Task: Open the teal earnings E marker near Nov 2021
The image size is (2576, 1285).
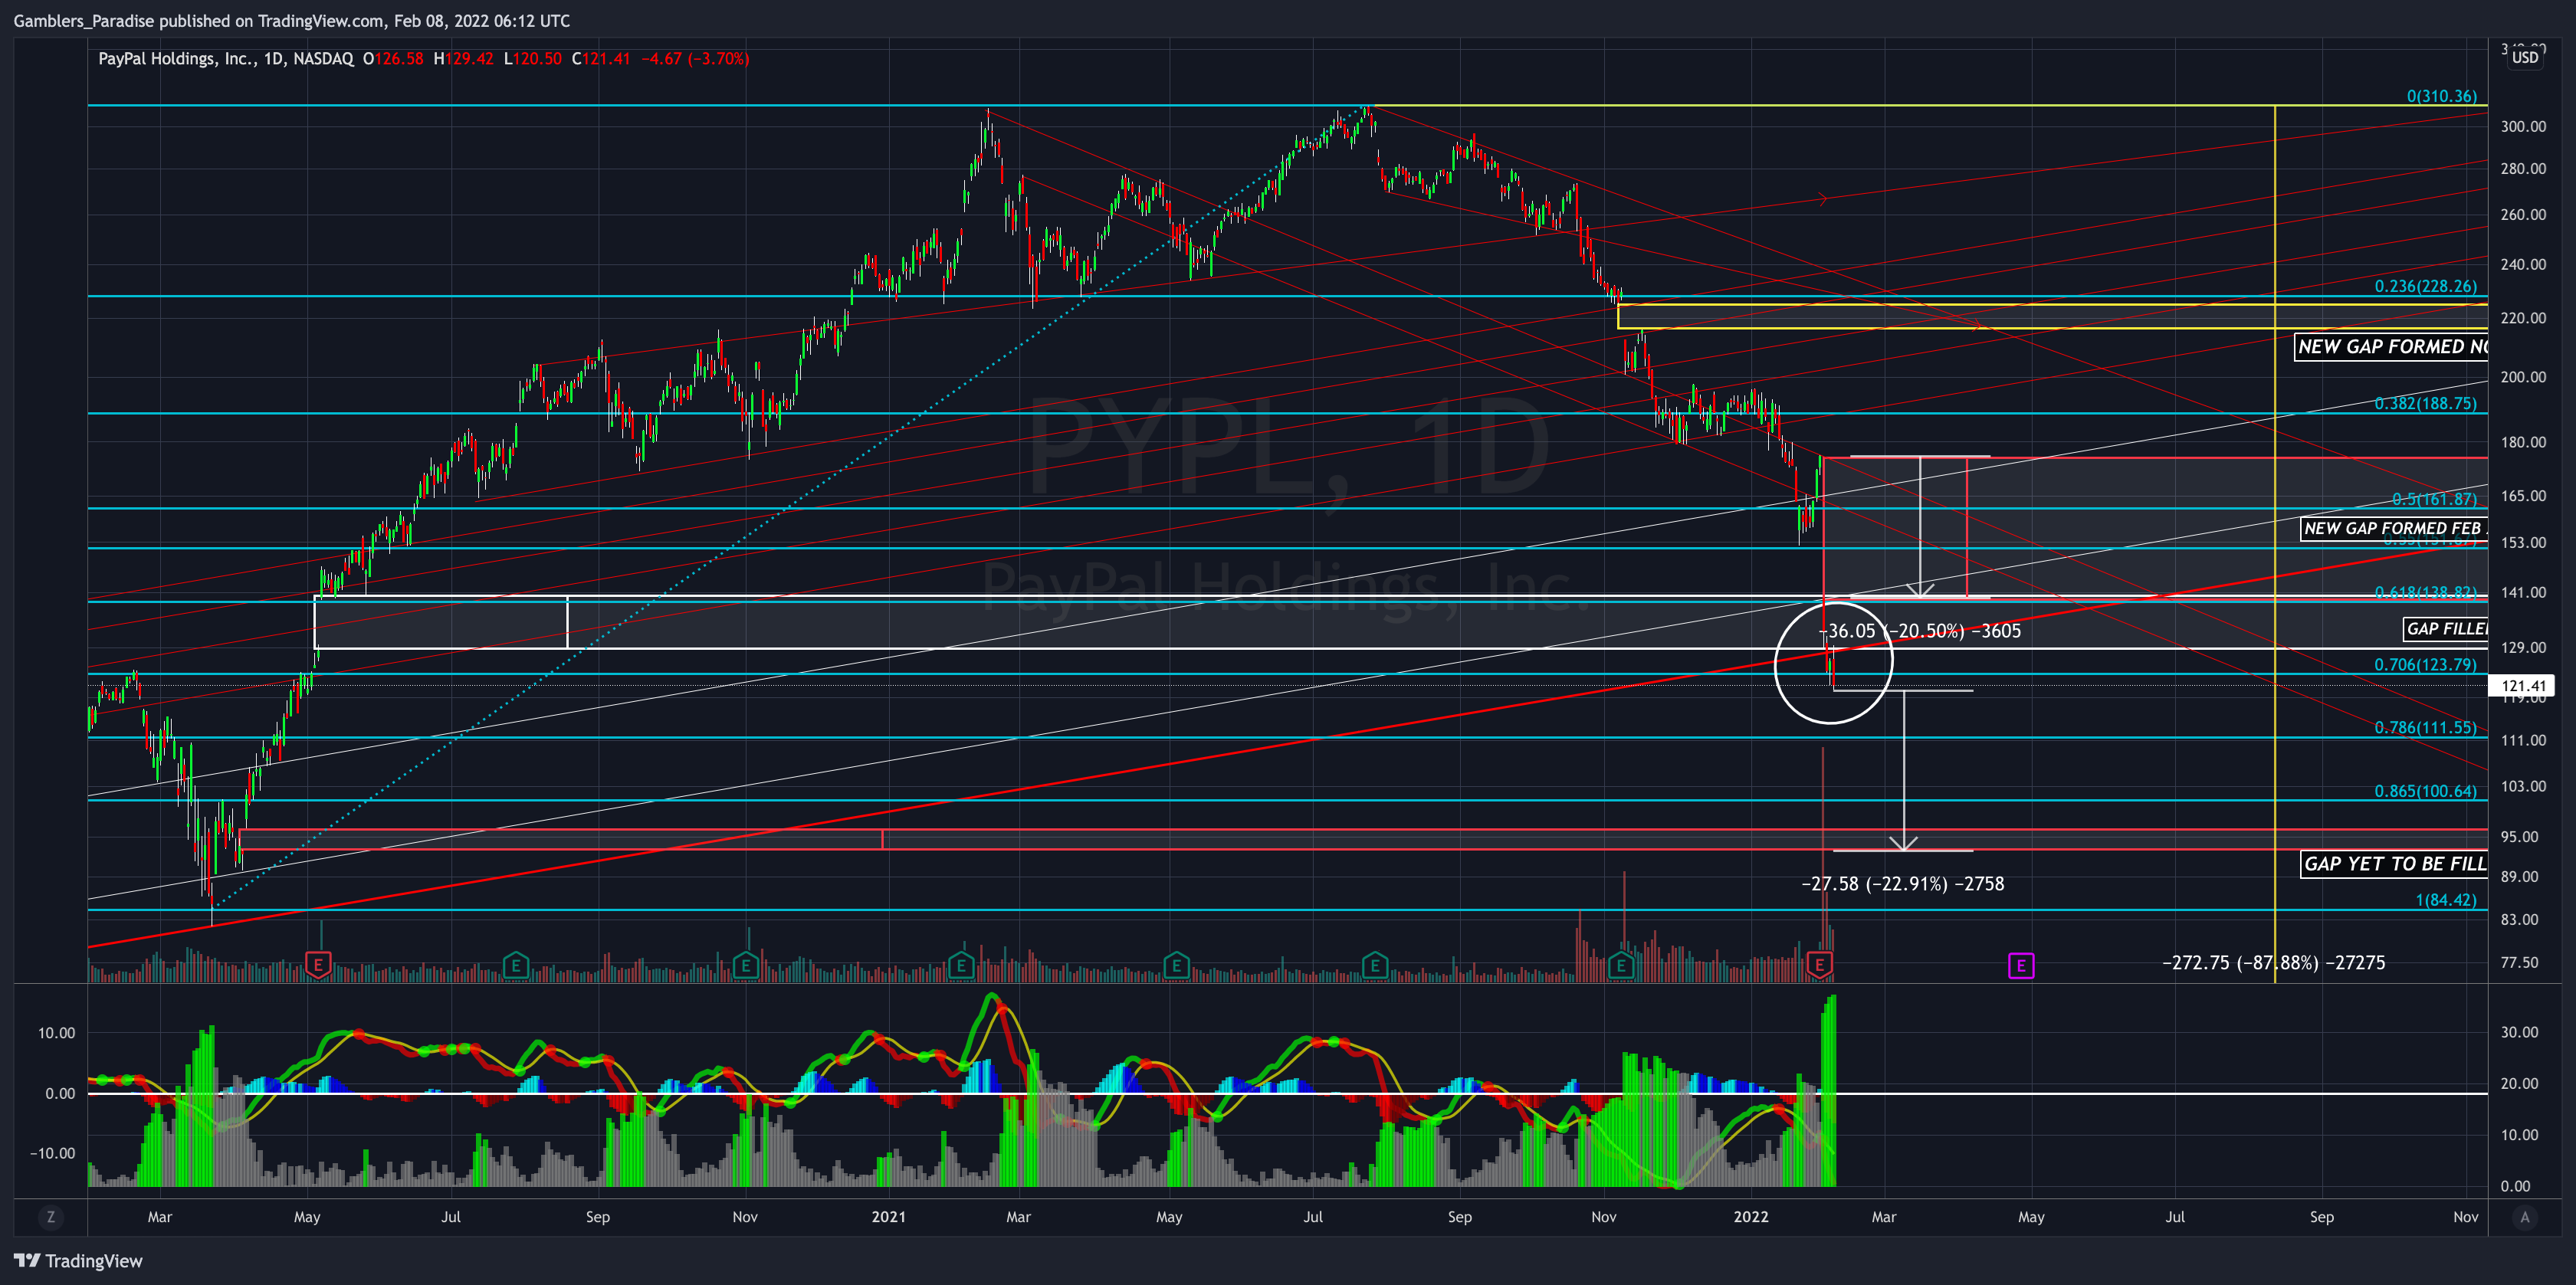Action: click(1621, 965)
